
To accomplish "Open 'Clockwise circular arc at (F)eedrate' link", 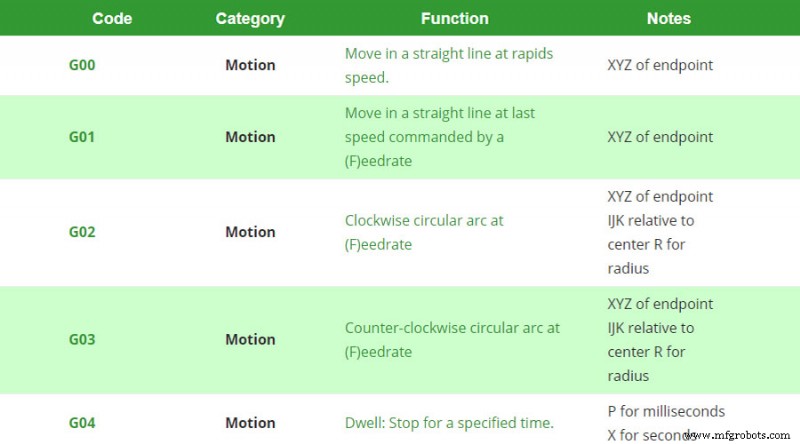I will (x=424, y=232).
